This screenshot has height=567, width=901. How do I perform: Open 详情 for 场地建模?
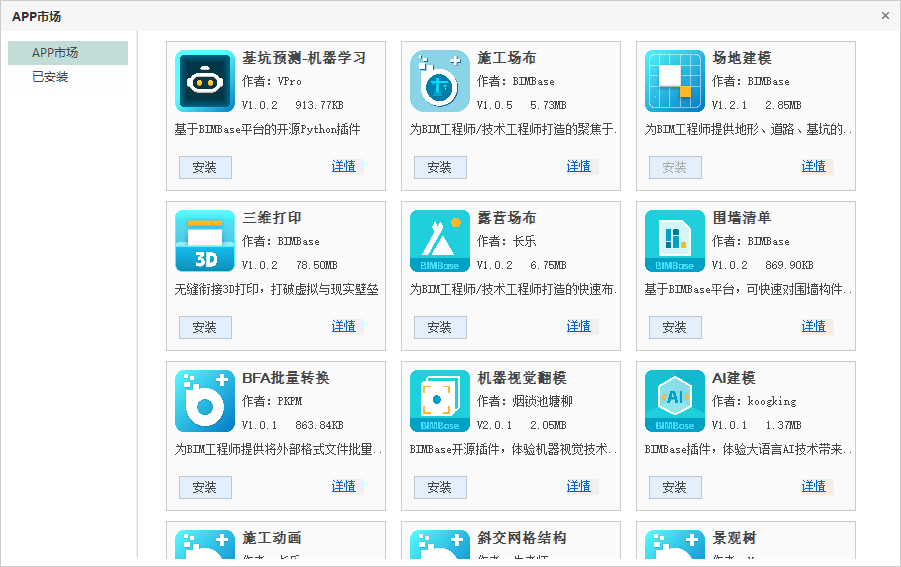coord(814,166)
